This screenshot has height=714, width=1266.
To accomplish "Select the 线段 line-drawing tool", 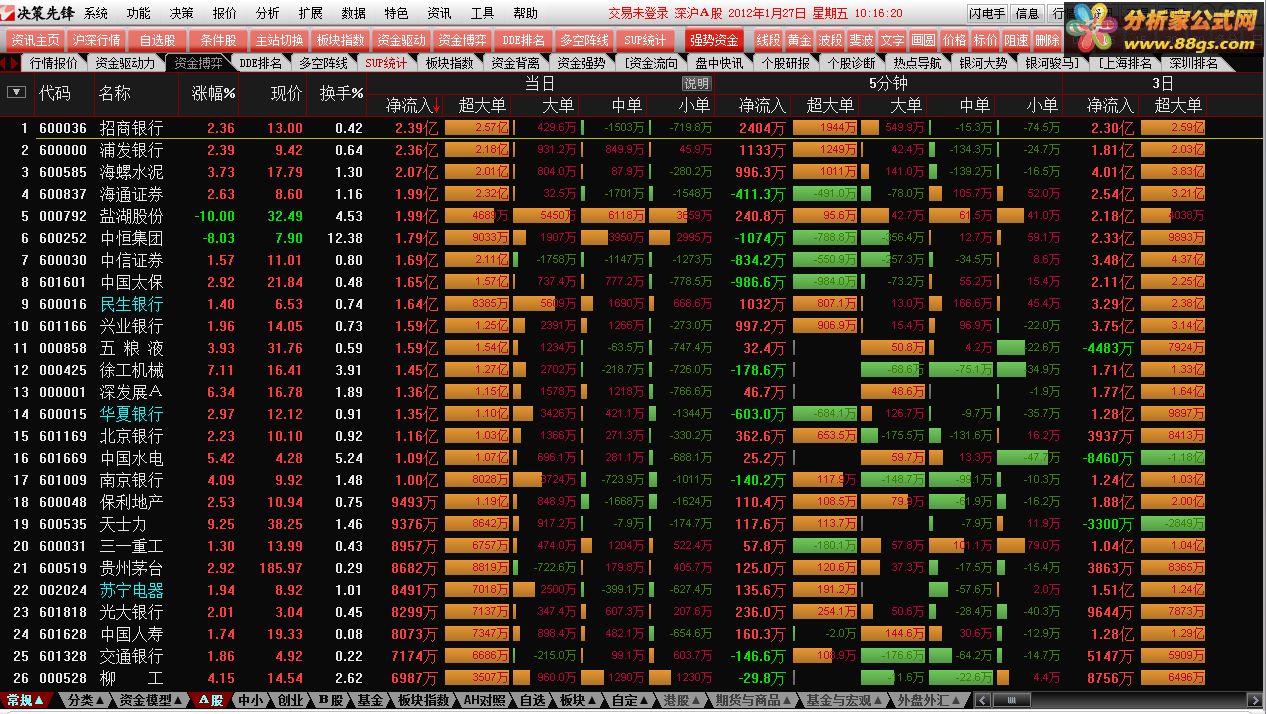I will (x=768, y=40).
